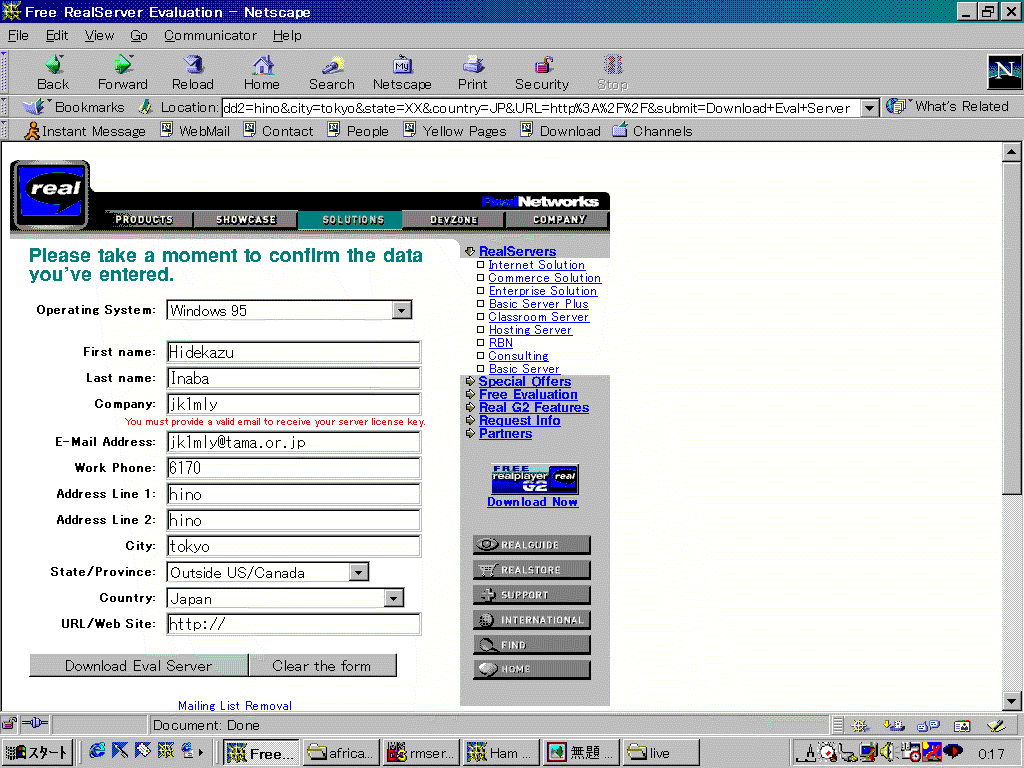Switch to the africa taskbar window
Image resolution: width=1024 pixels, height=768 pixels.
[x=341, y=752]
